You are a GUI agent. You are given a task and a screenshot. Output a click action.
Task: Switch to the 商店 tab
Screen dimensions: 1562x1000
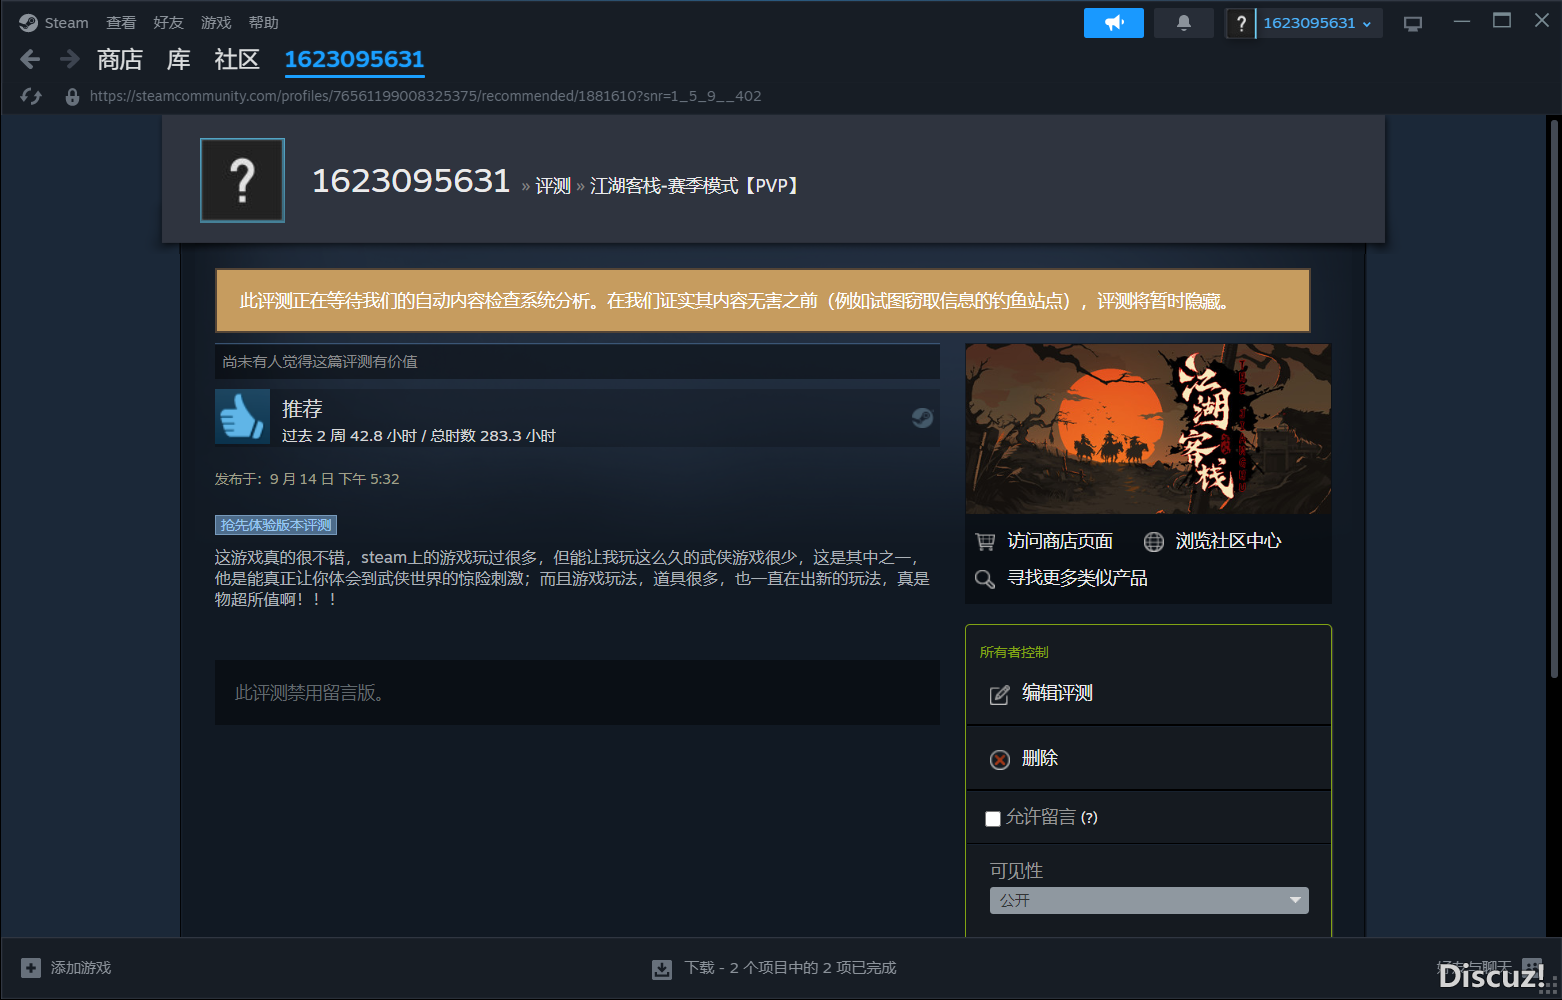[x=120, y=60]
